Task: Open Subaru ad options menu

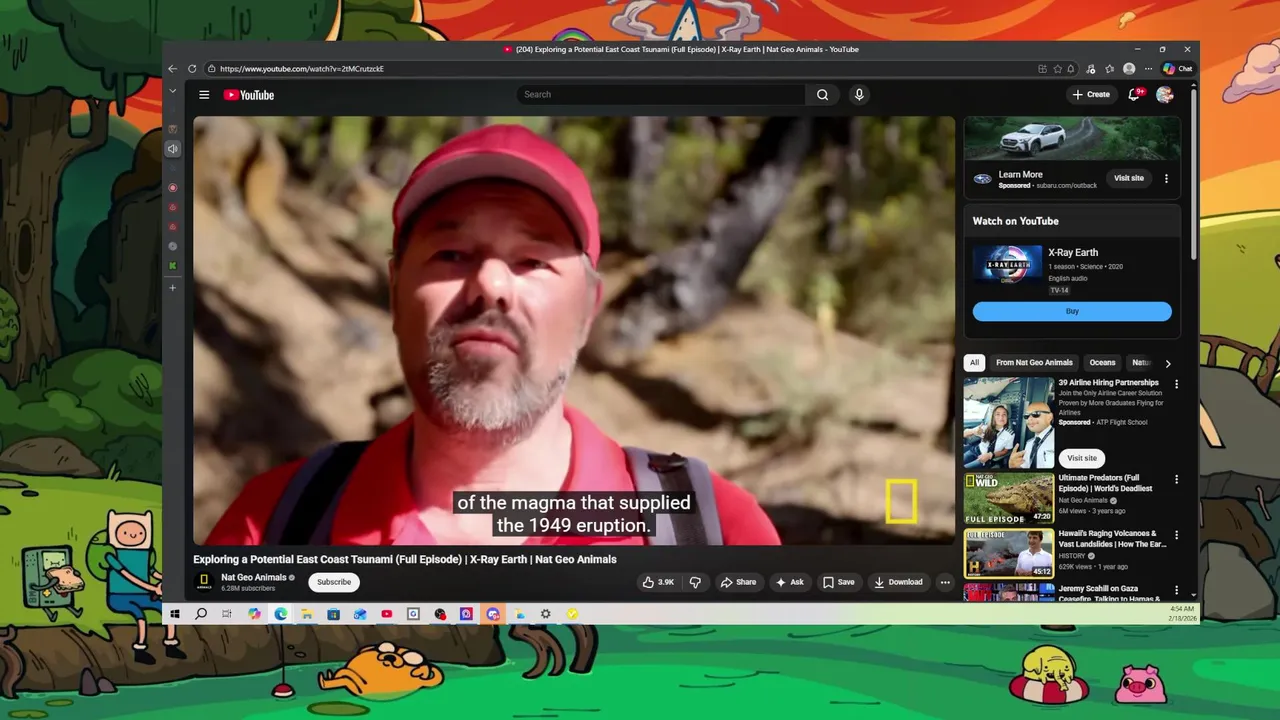Action: [x=1166, y=178]
